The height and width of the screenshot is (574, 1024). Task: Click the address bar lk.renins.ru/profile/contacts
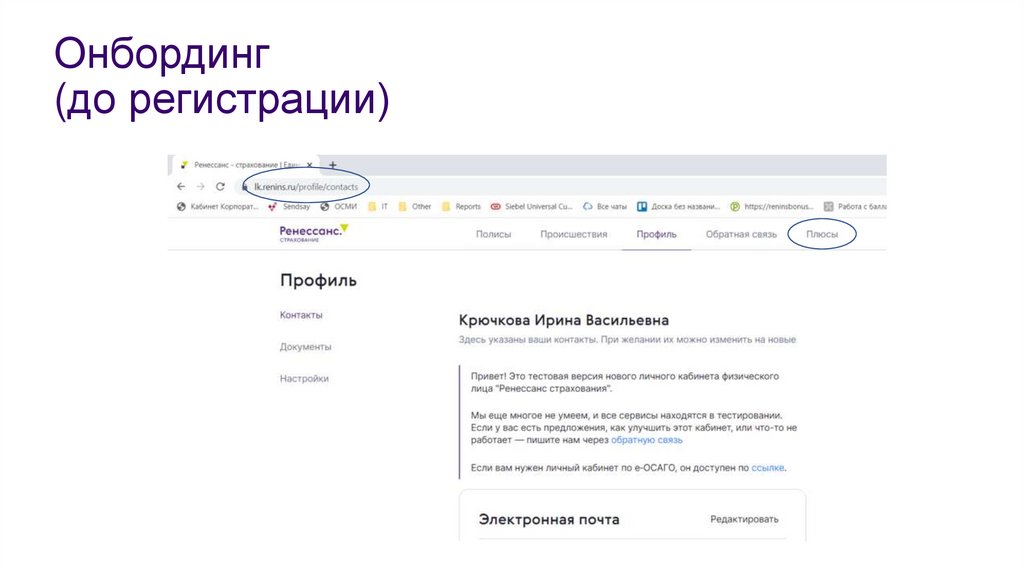point(306,187)
